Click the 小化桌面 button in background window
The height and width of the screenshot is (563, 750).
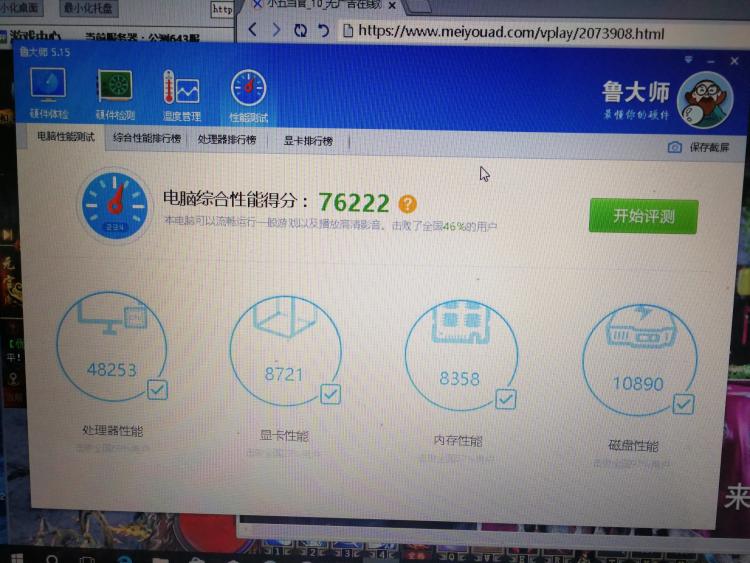(20, 8)
